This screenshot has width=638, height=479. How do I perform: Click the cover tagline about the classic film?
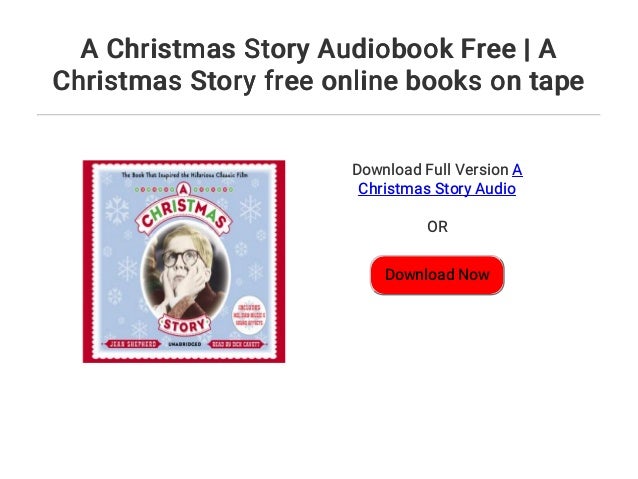[184, 175]
